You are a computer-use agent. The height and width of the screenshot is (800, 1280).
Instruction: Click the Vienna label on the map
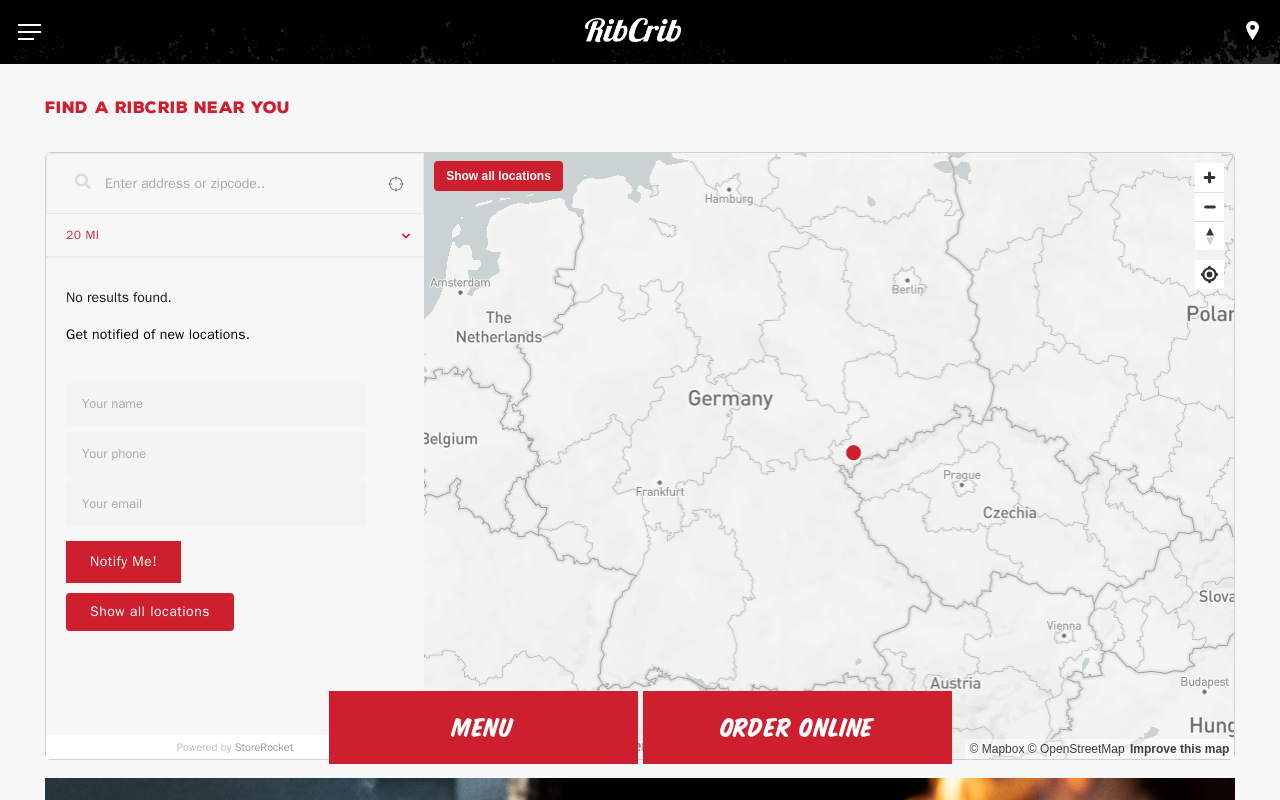(1064, 626)
